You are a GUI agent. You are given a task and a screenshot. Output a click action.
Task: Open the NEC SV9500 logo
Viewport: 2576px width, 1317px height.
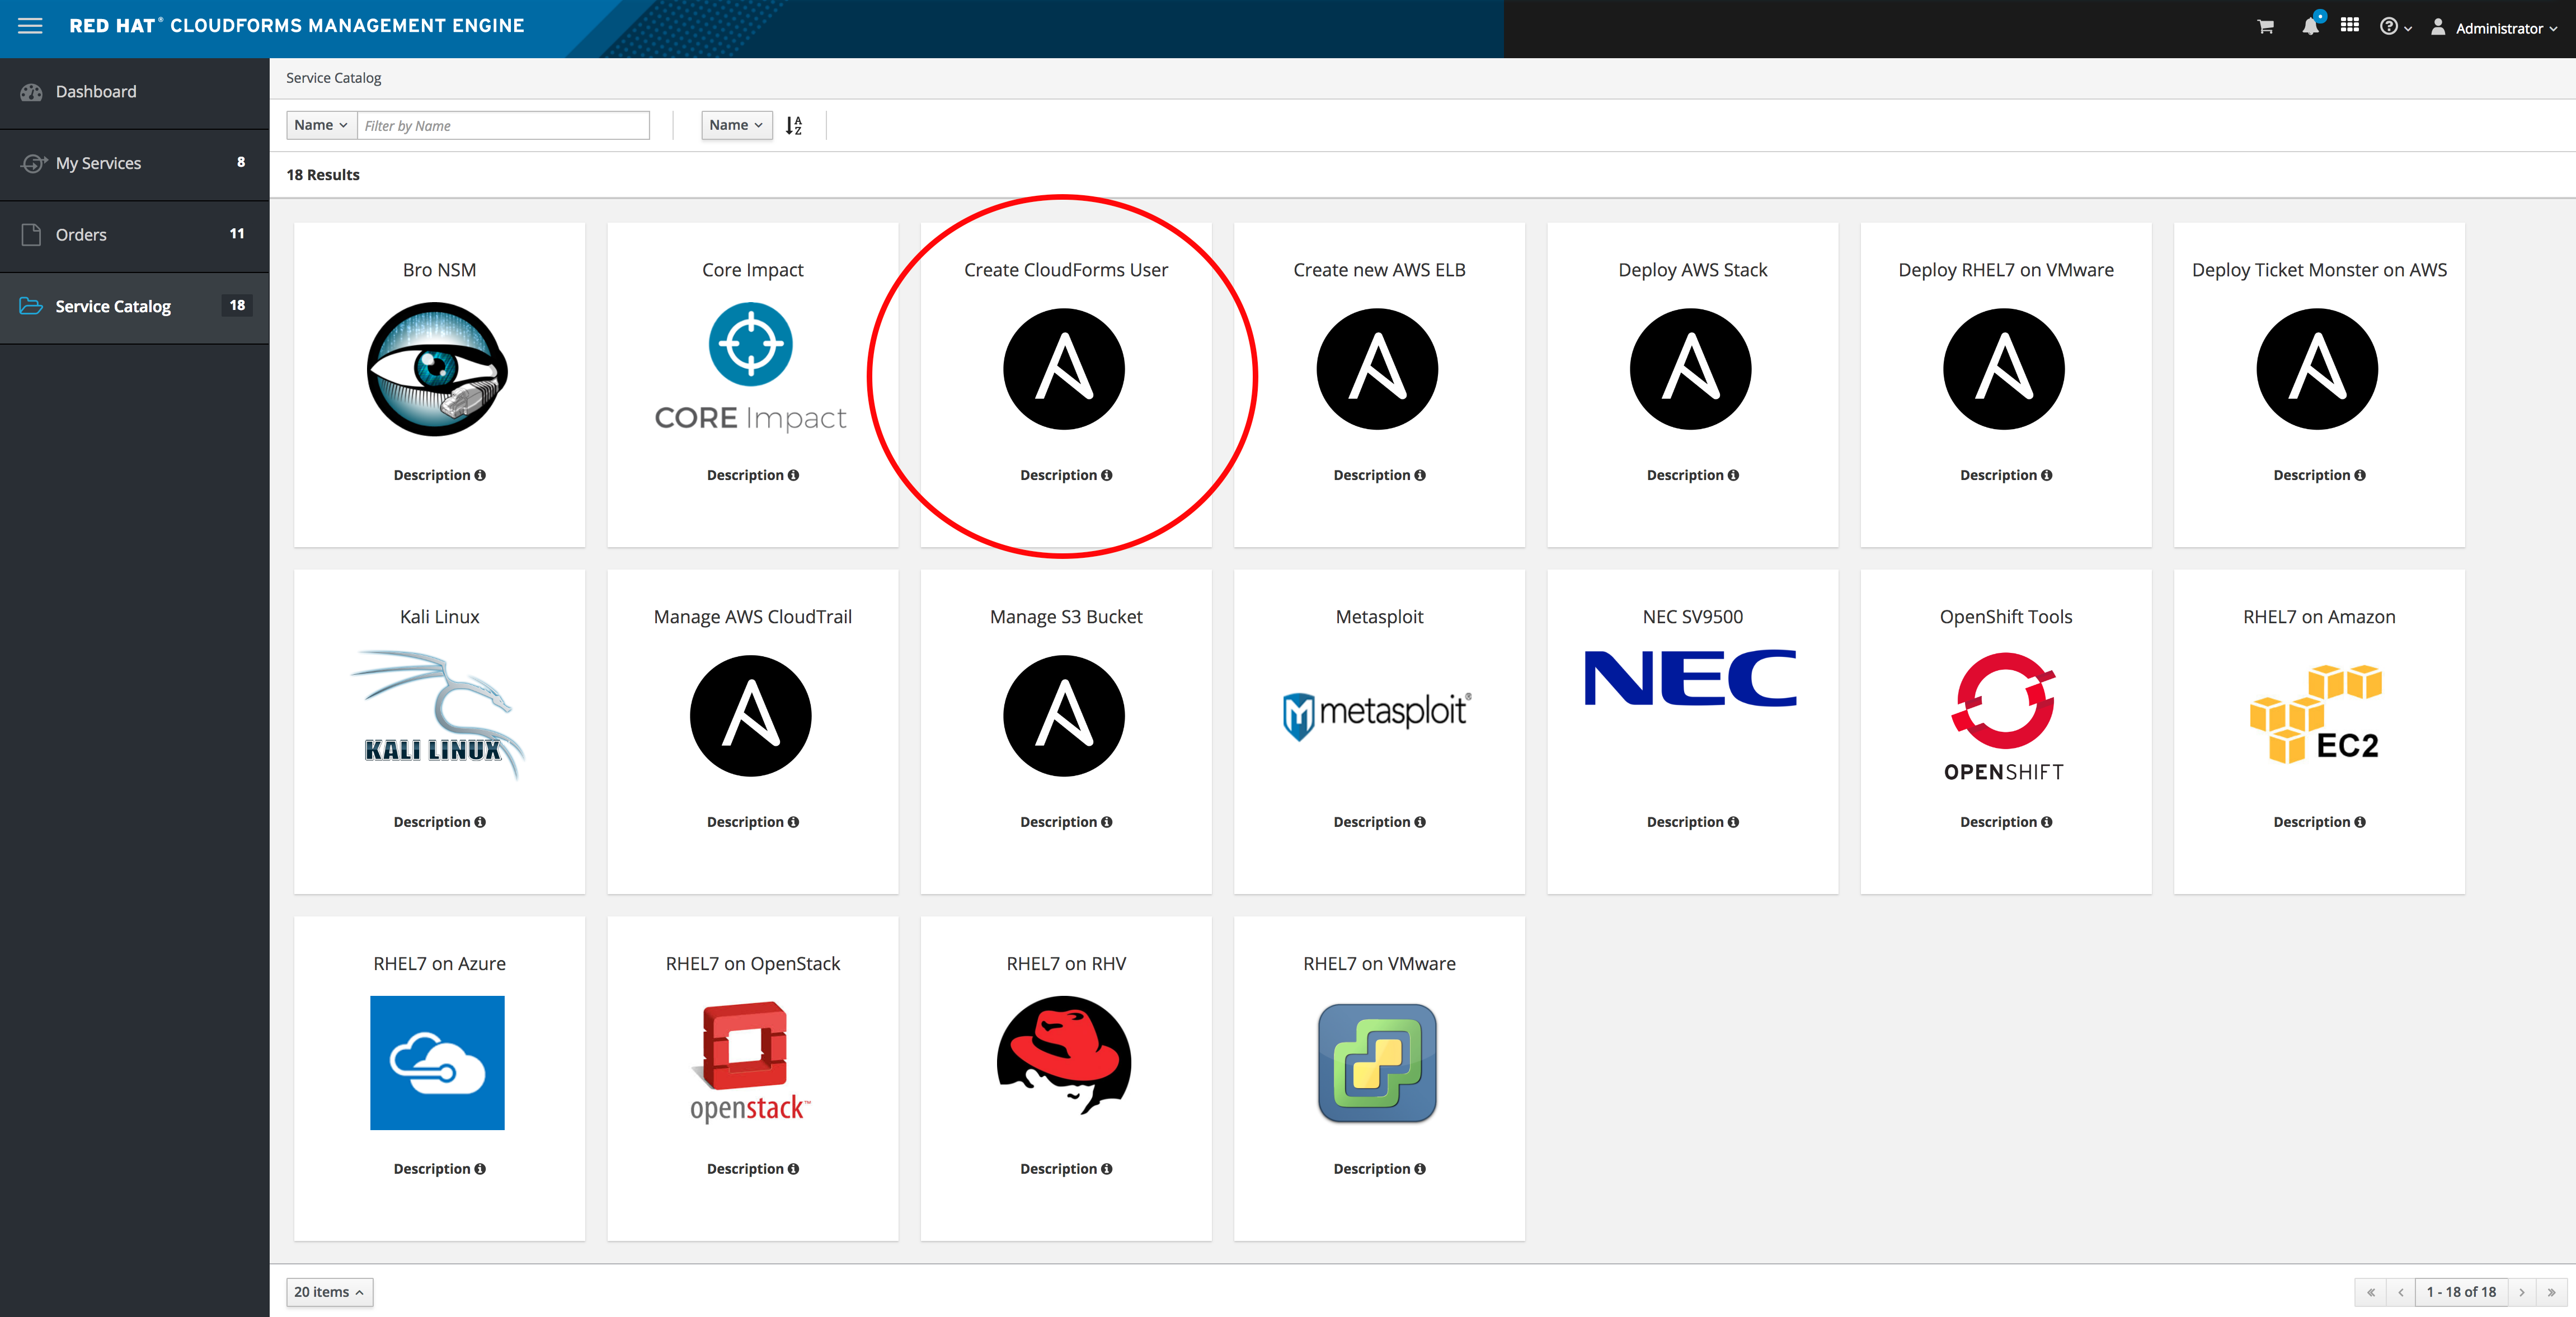(x=1691, y=678)
